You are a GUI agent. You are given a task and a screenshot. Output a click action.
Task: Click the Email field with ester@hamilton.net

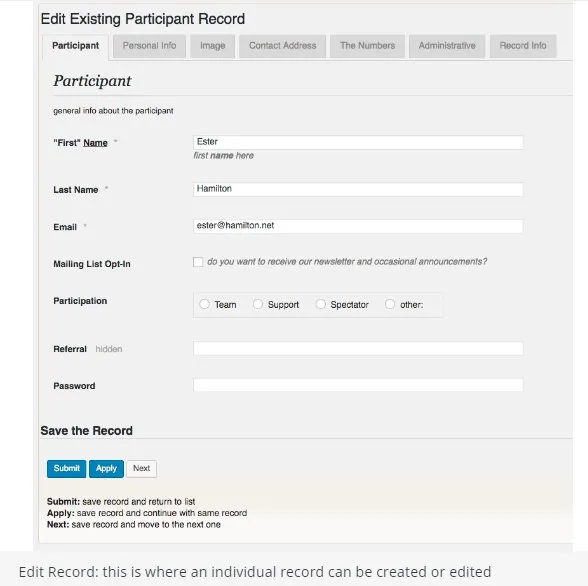tap(358, 226)
